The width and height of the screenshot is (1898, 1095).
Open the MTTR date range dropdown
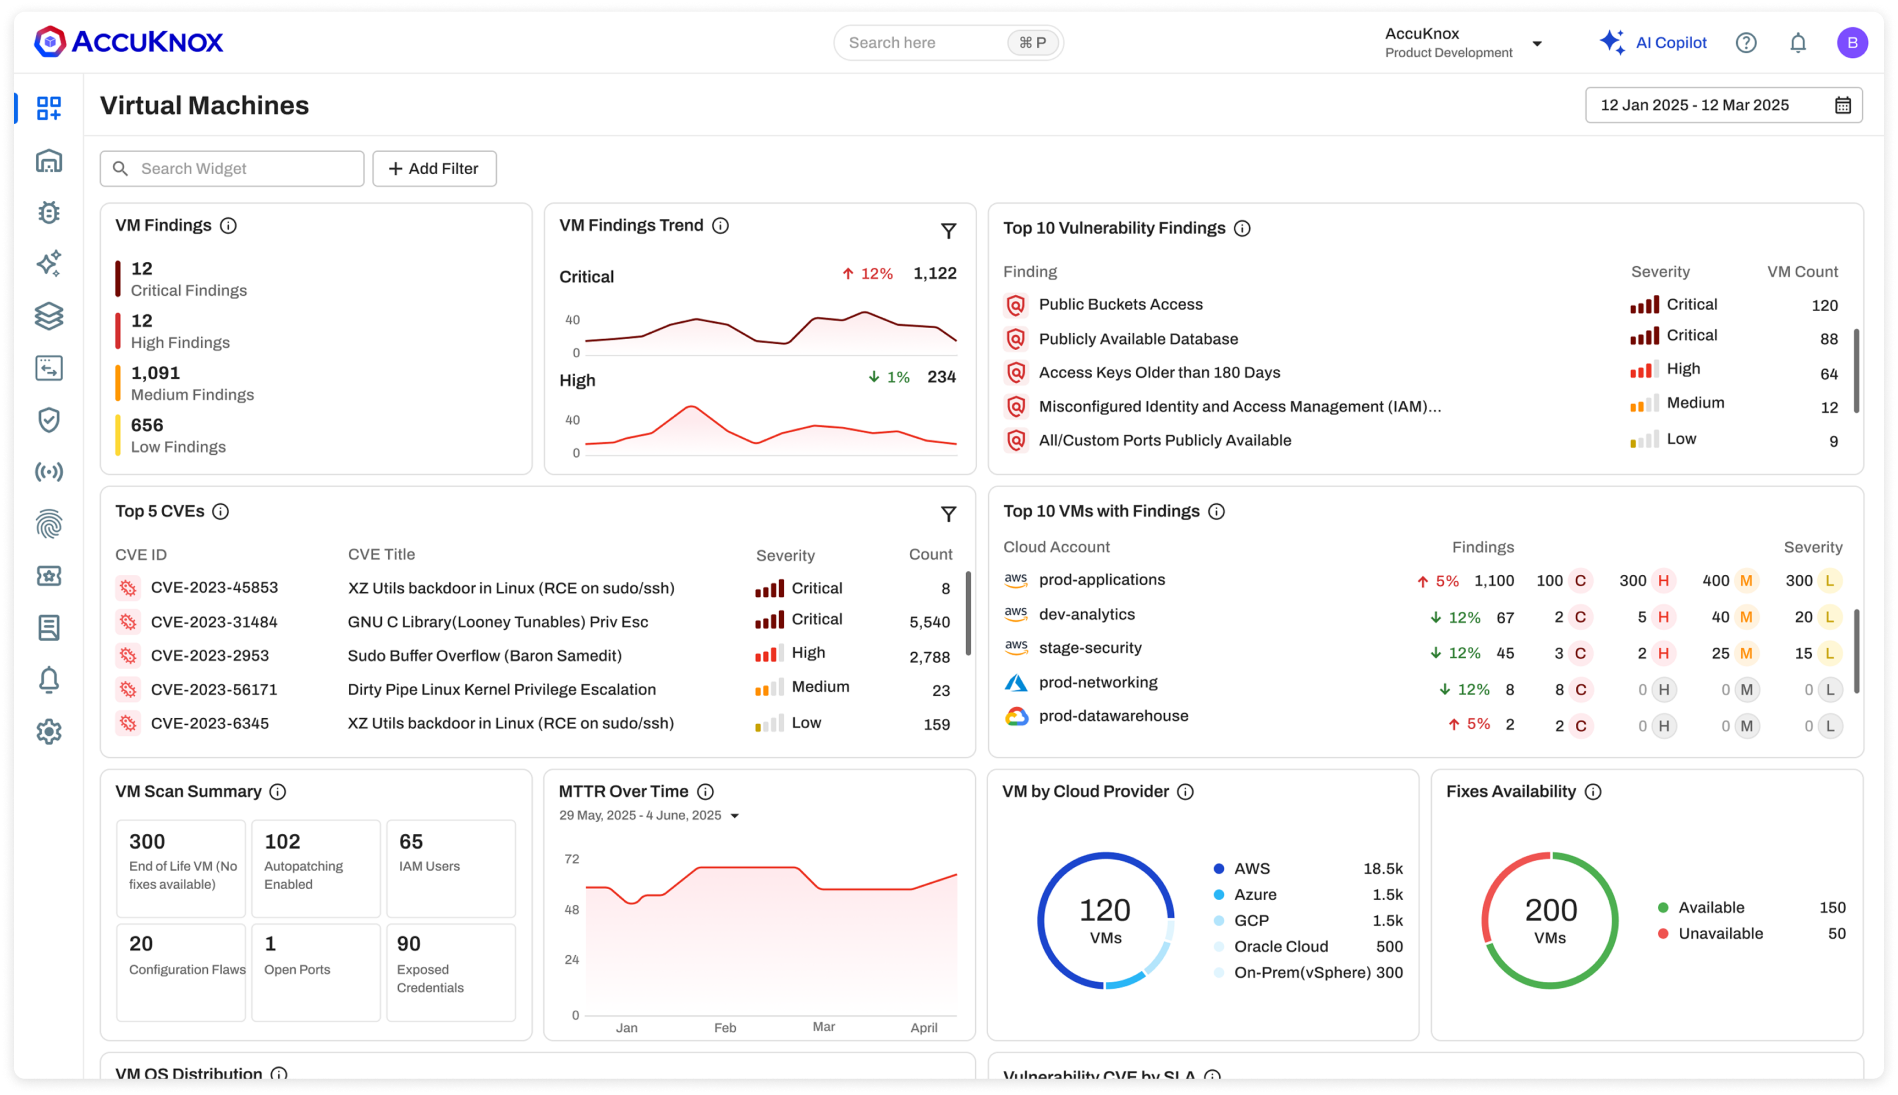735,815
